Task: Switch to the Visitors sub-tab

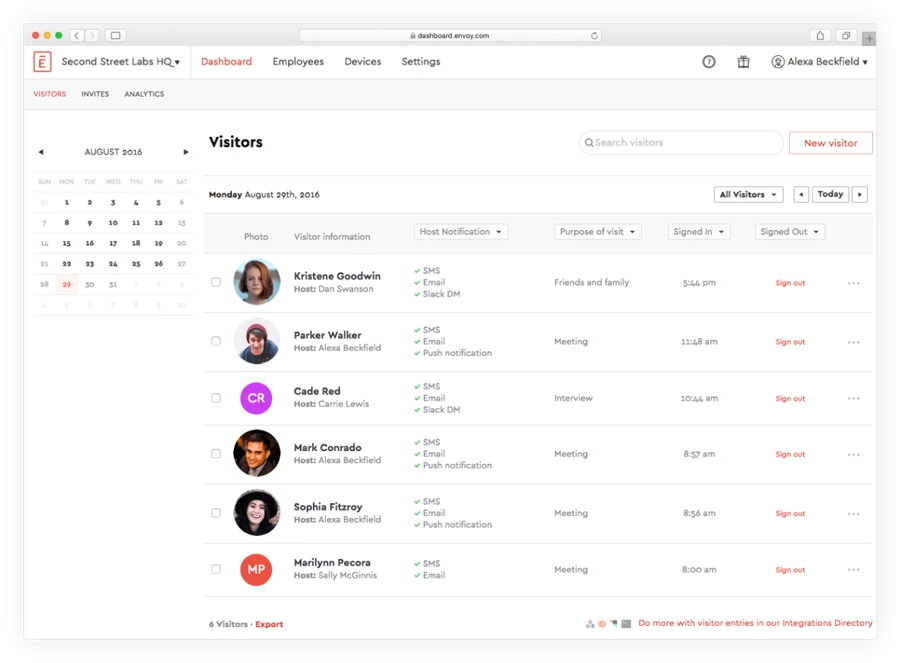Action: point(49,94)
